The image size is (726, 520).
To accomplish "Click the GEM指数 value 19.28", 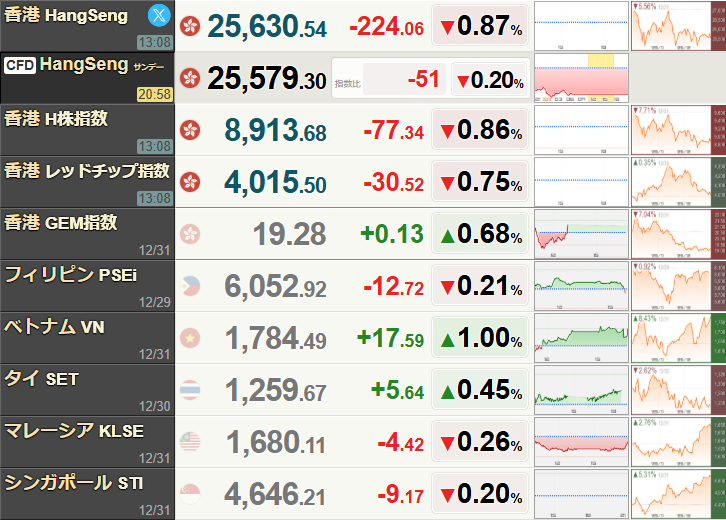I will pyautogui.click(x=290, y=234).
